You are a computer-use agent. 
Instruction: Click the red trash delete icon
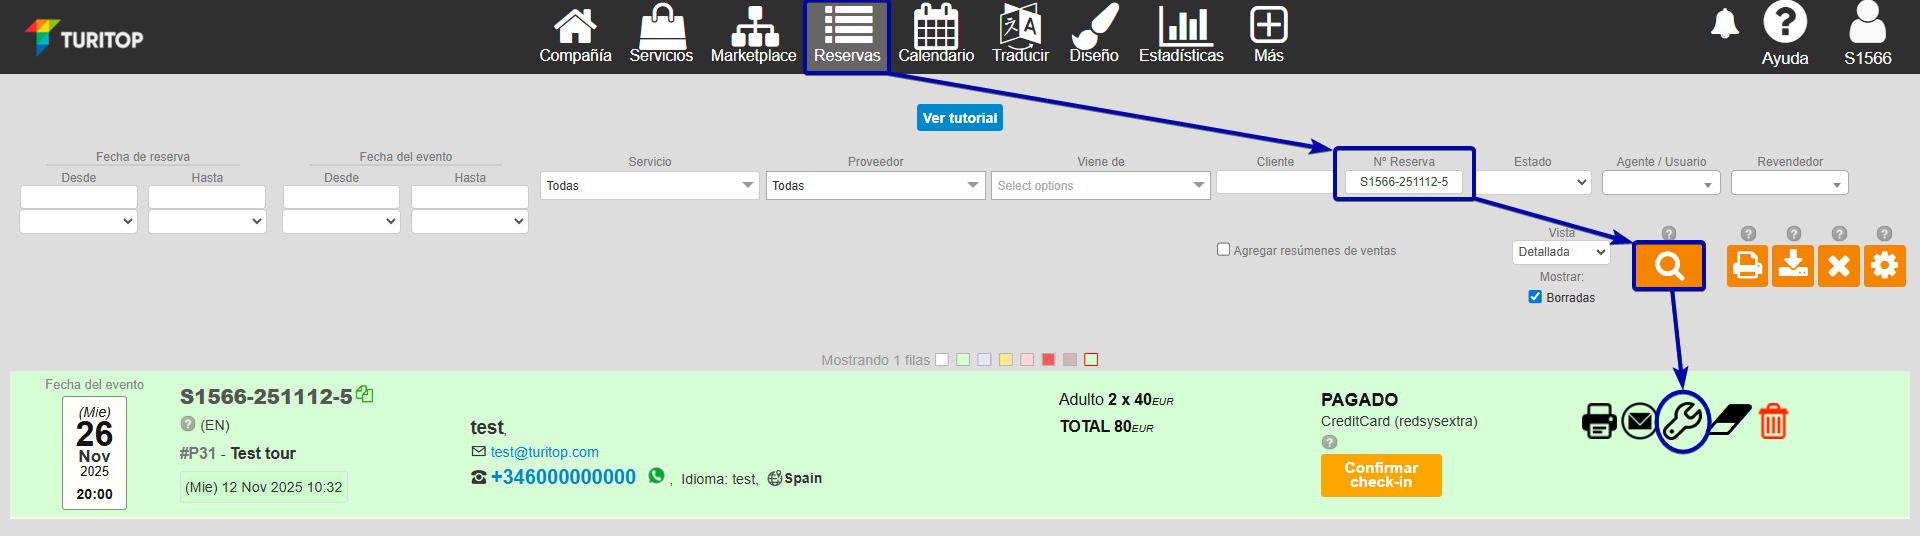coord(1773,421)
